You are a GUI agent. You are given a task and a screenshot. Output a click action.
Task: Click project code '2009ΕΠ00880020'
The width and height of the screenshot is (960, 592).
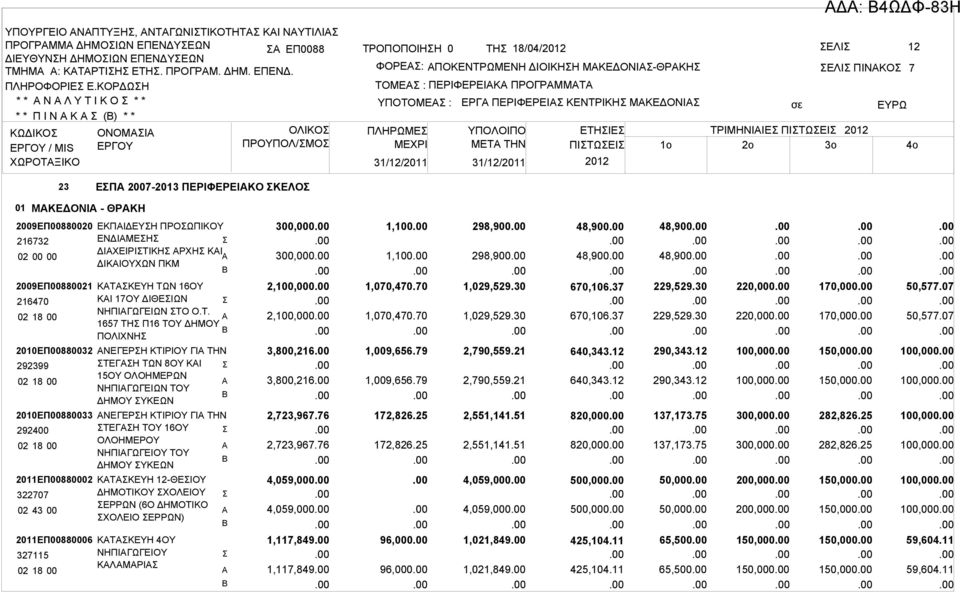(x=54, y=227)
